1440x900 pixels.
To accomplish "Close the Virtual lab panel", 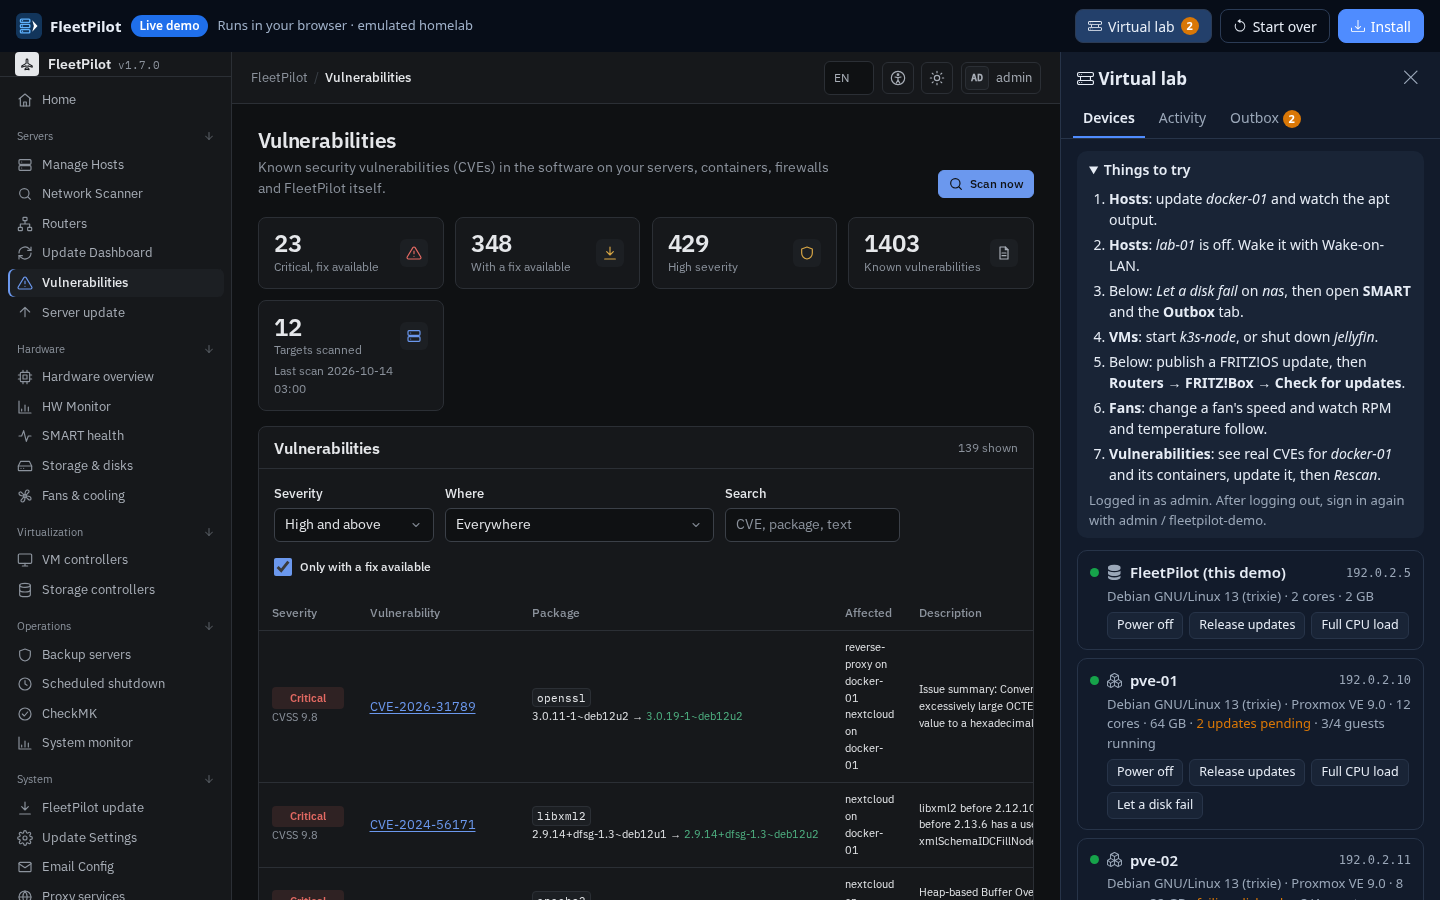I will pyautogui.click(x=1410, y=78).
